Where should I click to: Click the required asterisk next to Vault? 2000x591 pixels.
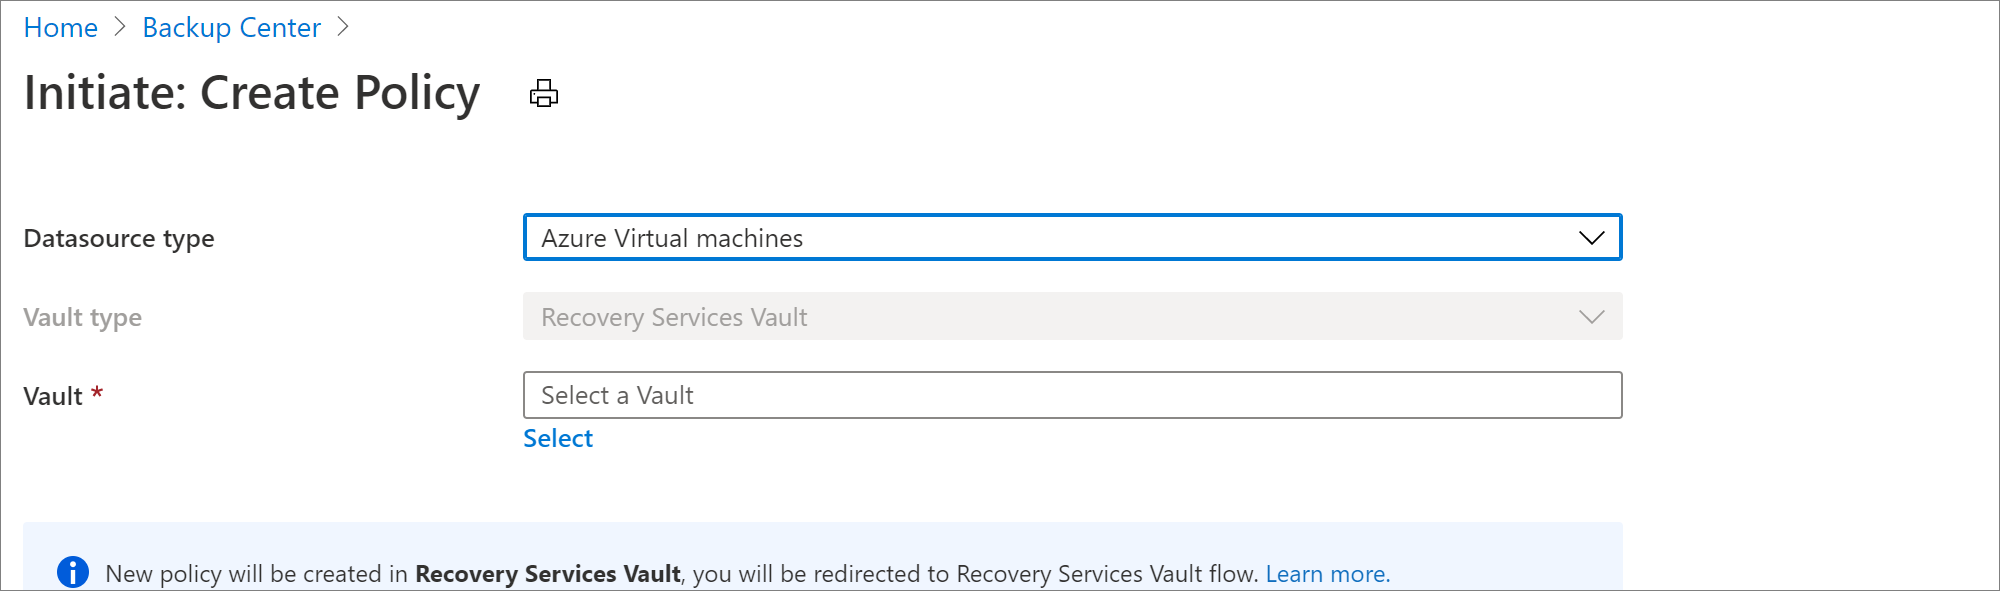coord(95,394)
